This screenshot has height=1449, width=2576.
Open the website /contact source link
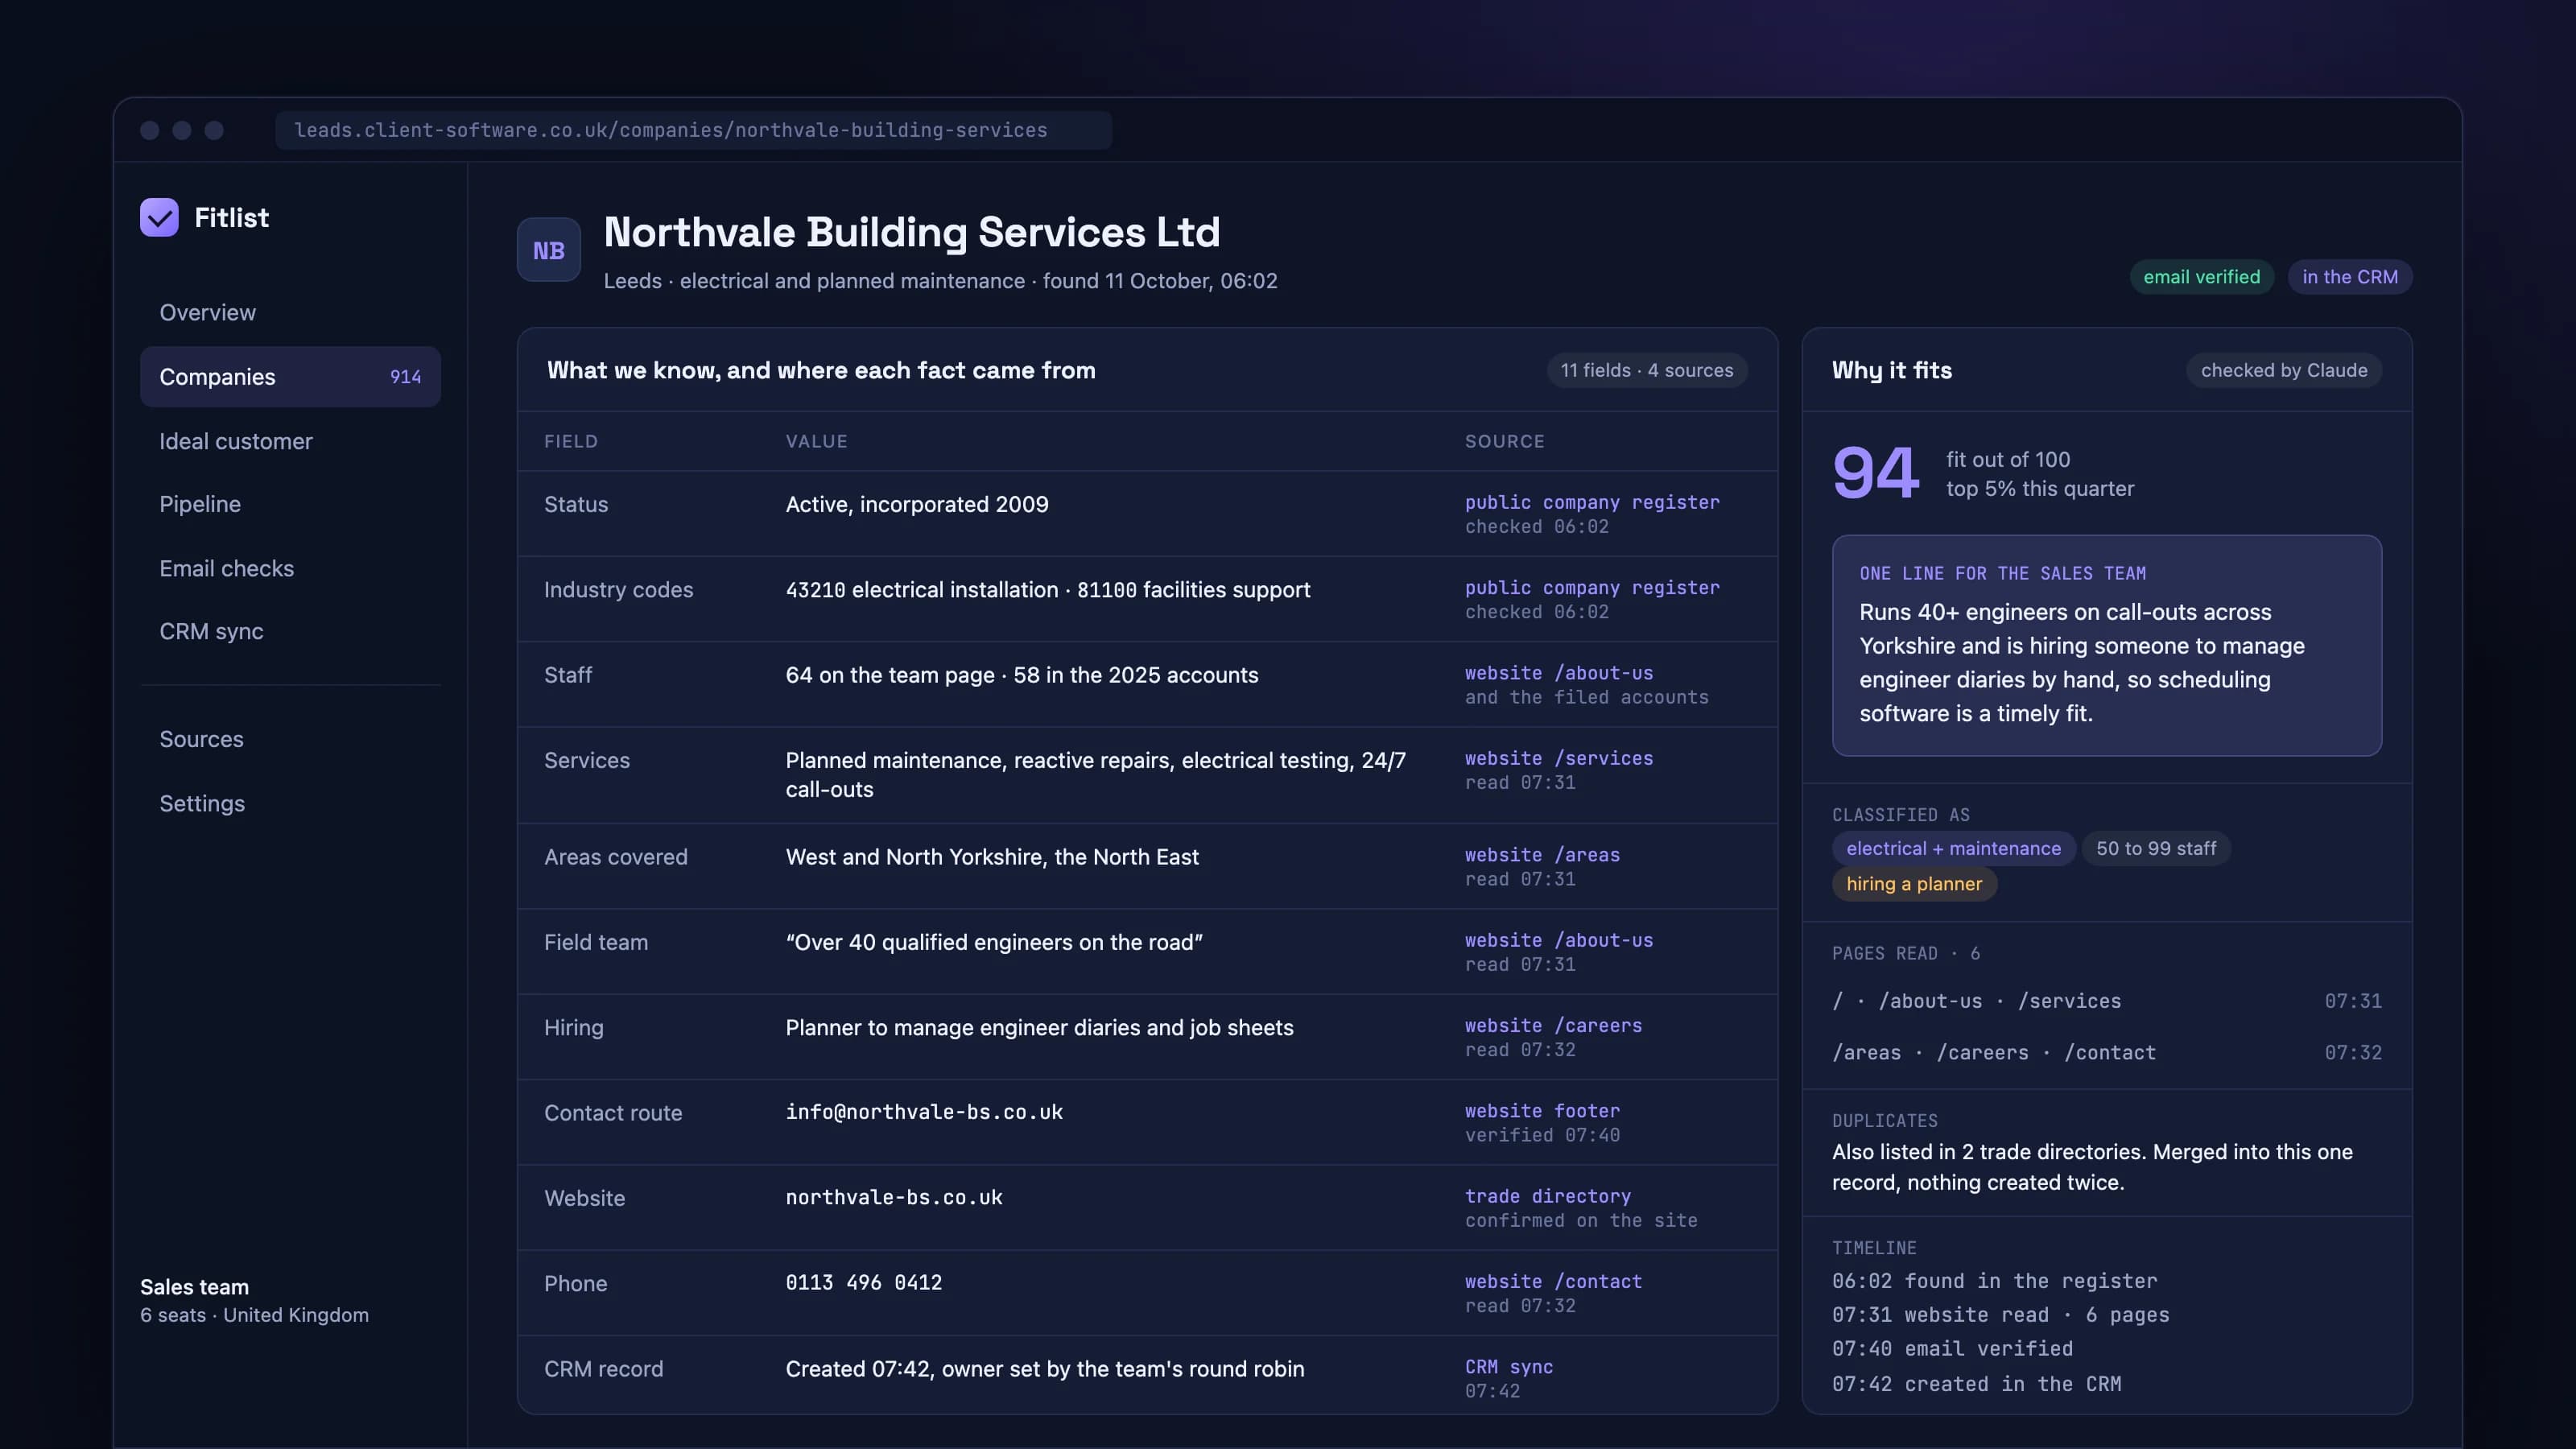click(x=1553, y=1281)
